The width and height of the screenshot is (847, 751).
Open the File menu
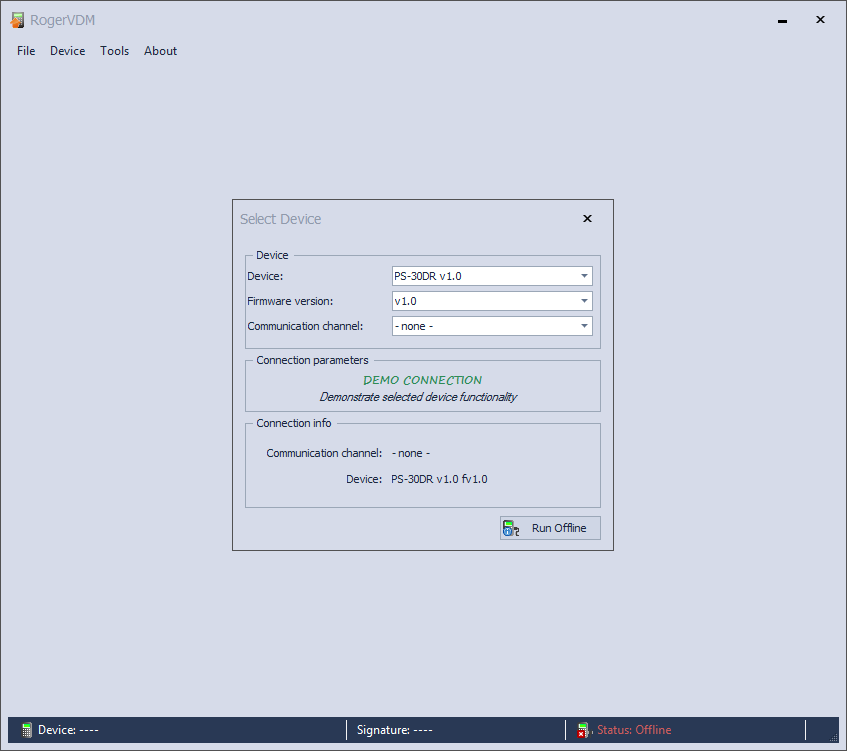(x=26, y=51)
